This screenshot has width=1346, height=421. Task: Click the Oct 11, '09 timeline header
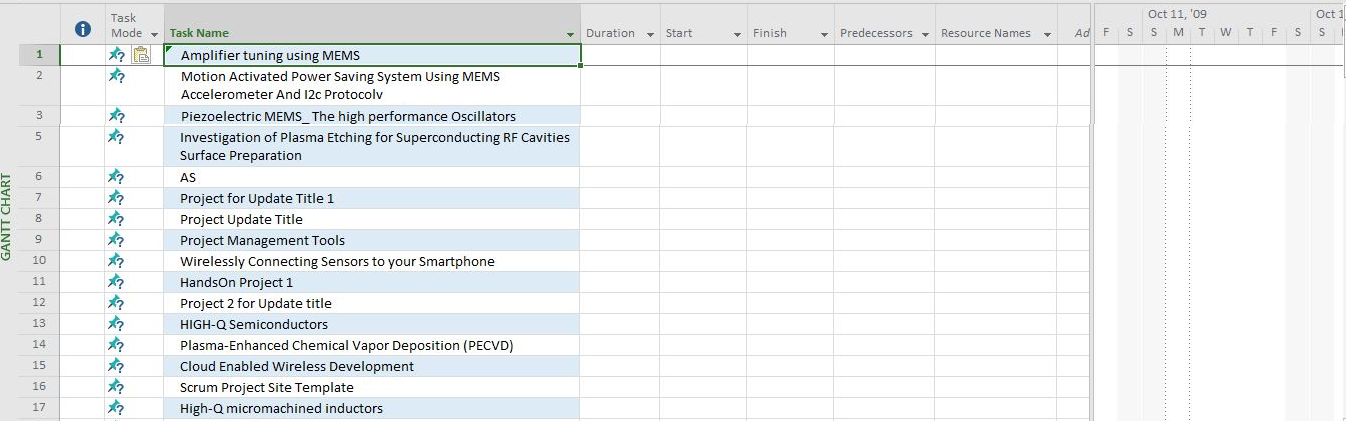pos(1177,14)
